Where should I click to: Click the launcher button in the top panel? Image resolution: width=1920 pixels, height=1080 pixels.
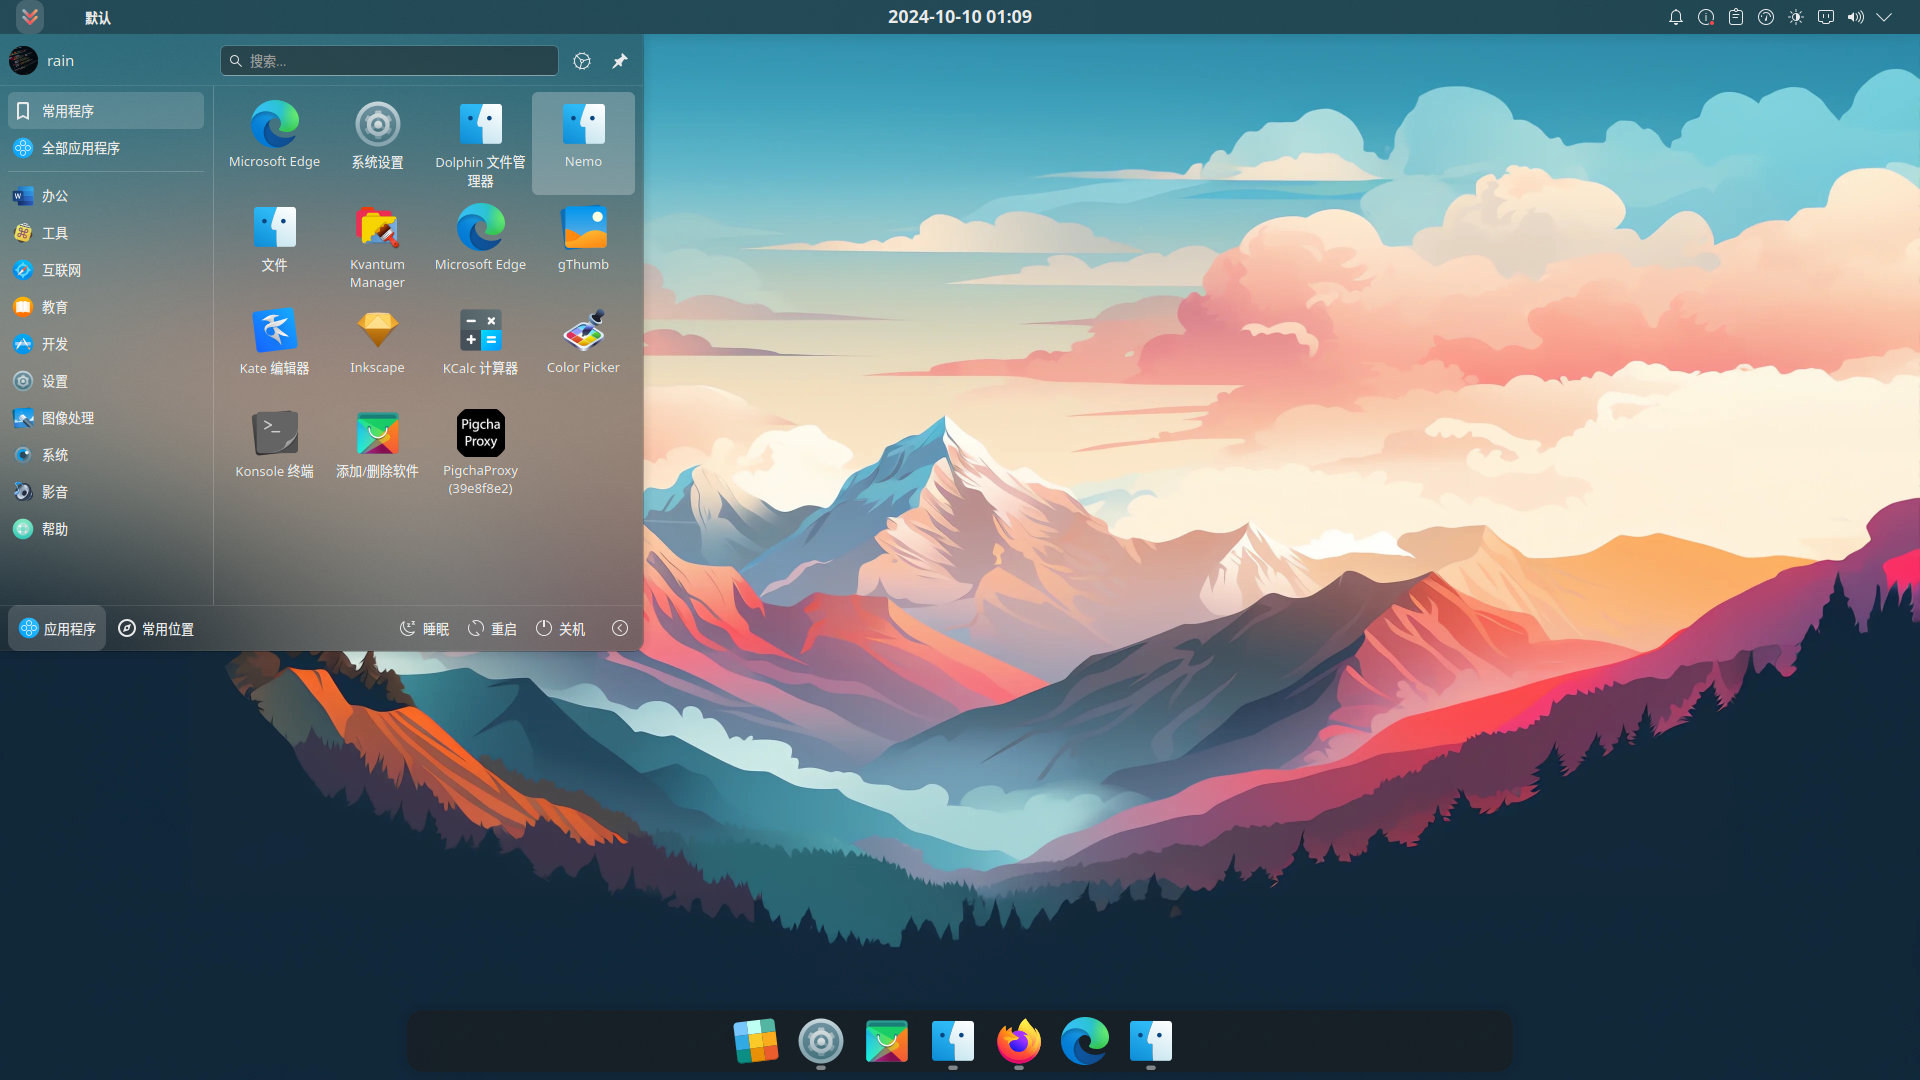point(30,17)
